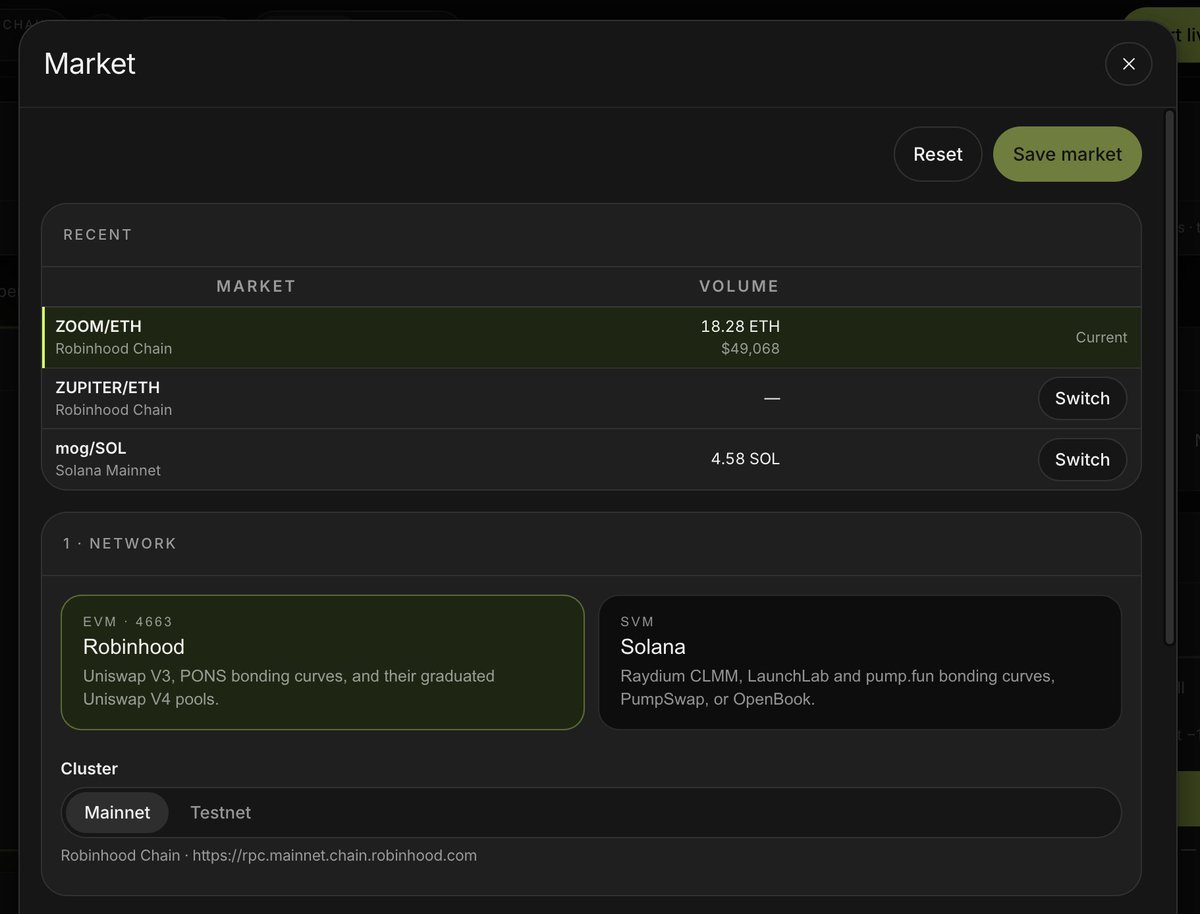Click the mog/SOL market name
Screen dimensions: 1200x914
(91, 448)
